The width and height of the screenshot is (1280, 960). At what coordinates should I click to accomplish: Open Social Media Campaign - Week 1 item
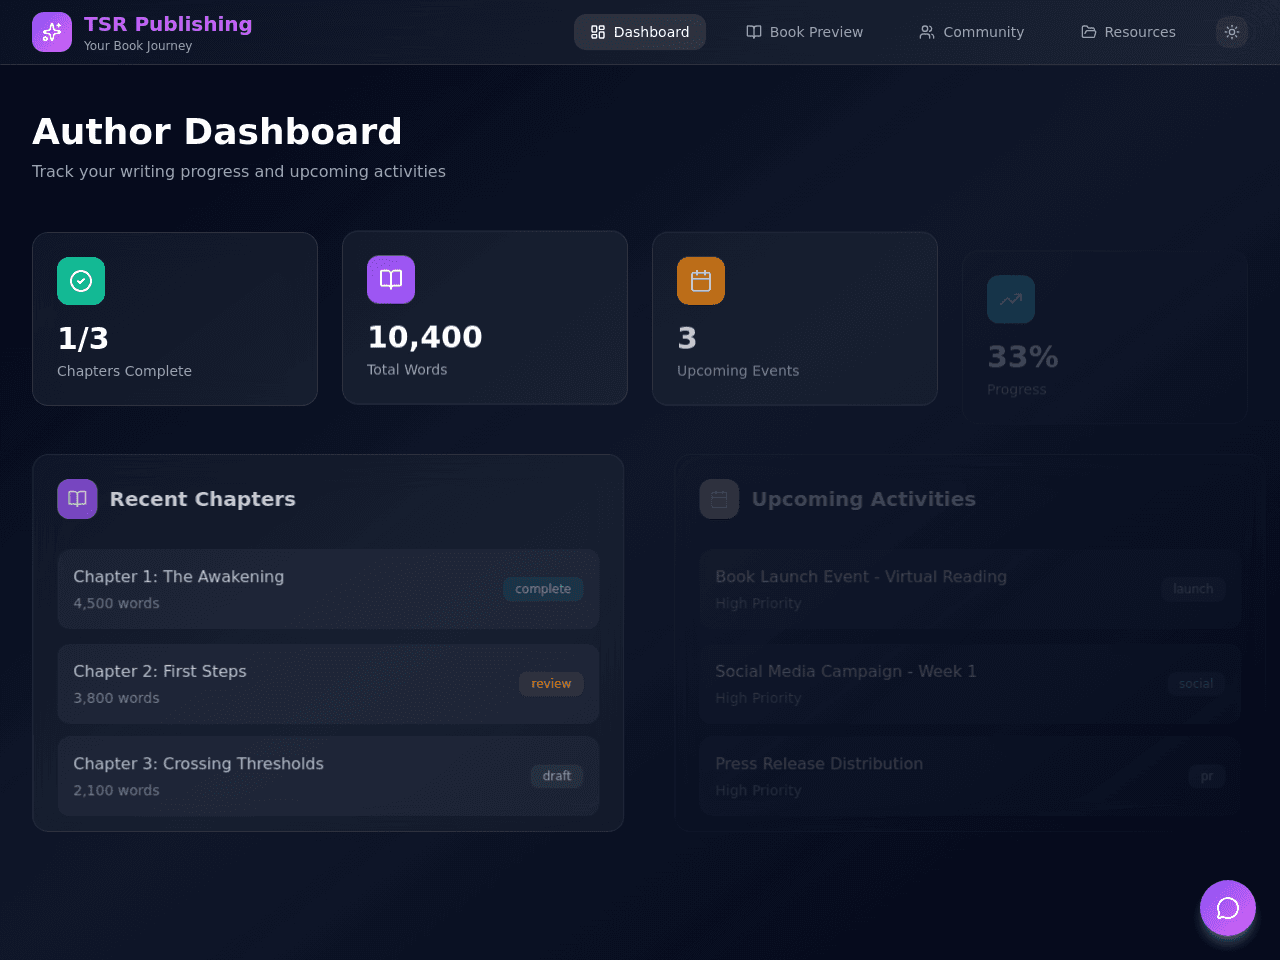tap(970, 684)
